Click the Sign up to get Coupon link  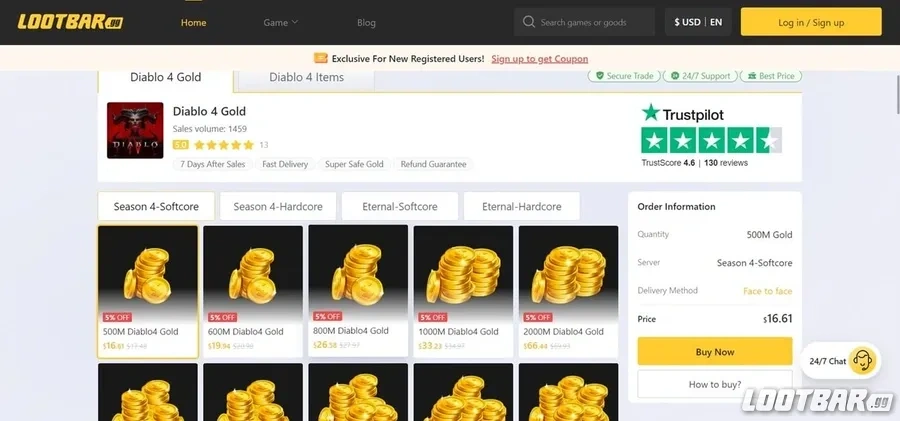540,59
